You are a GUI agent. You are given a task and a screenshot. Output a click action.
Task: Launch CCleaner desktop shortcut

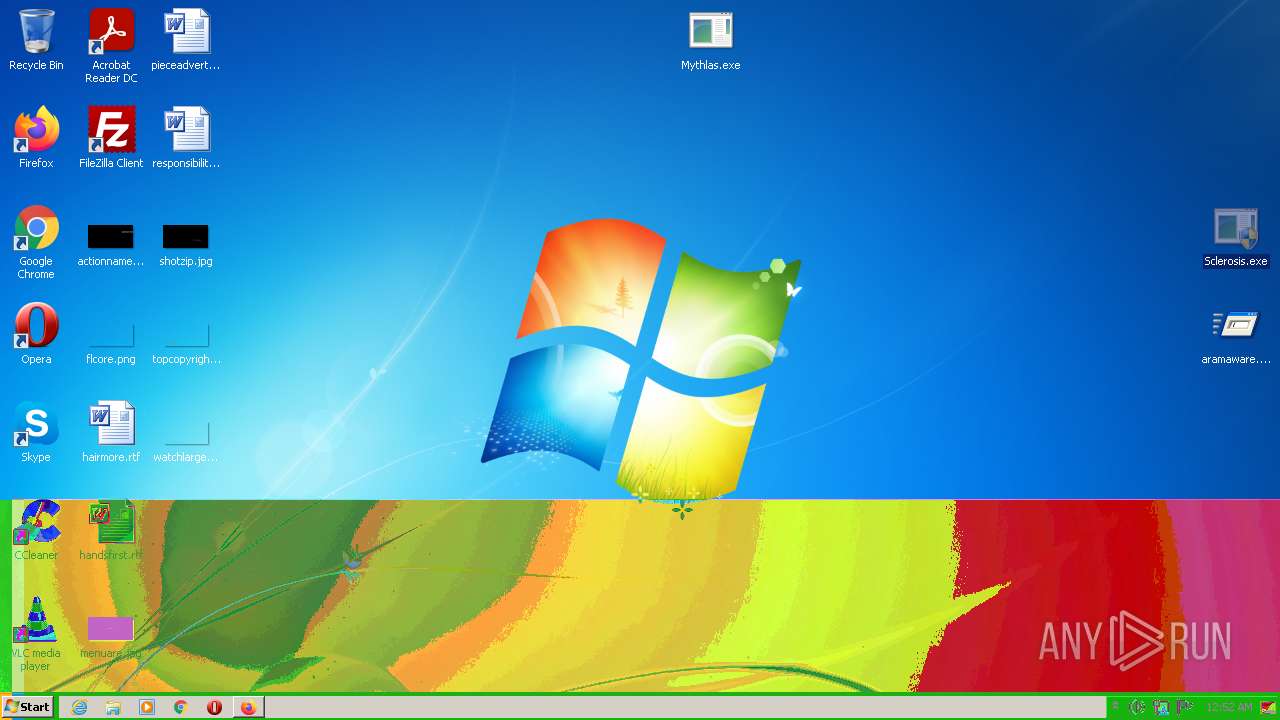36,530
